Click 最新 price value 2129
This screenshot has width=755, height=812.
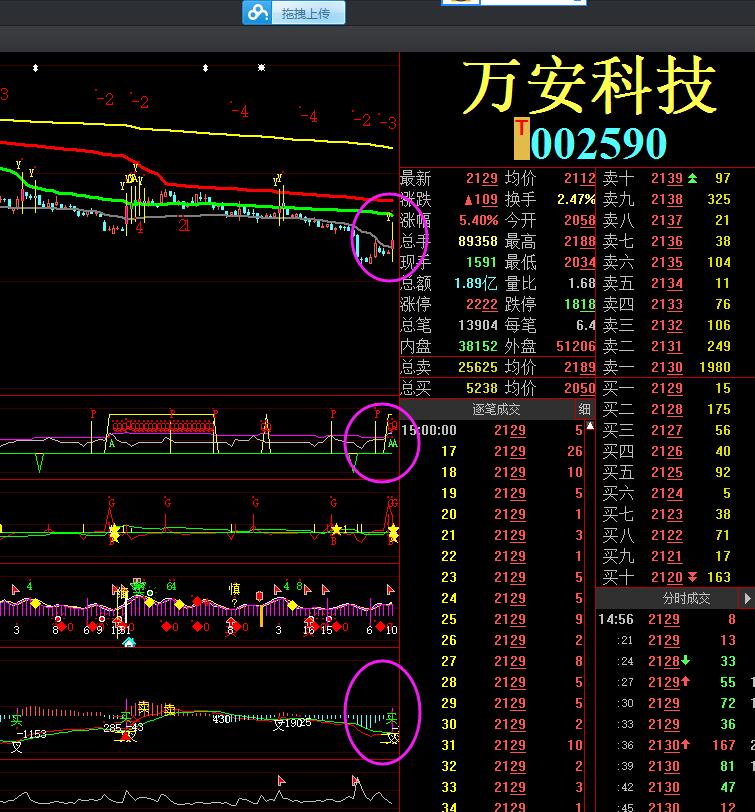(482, 179)
